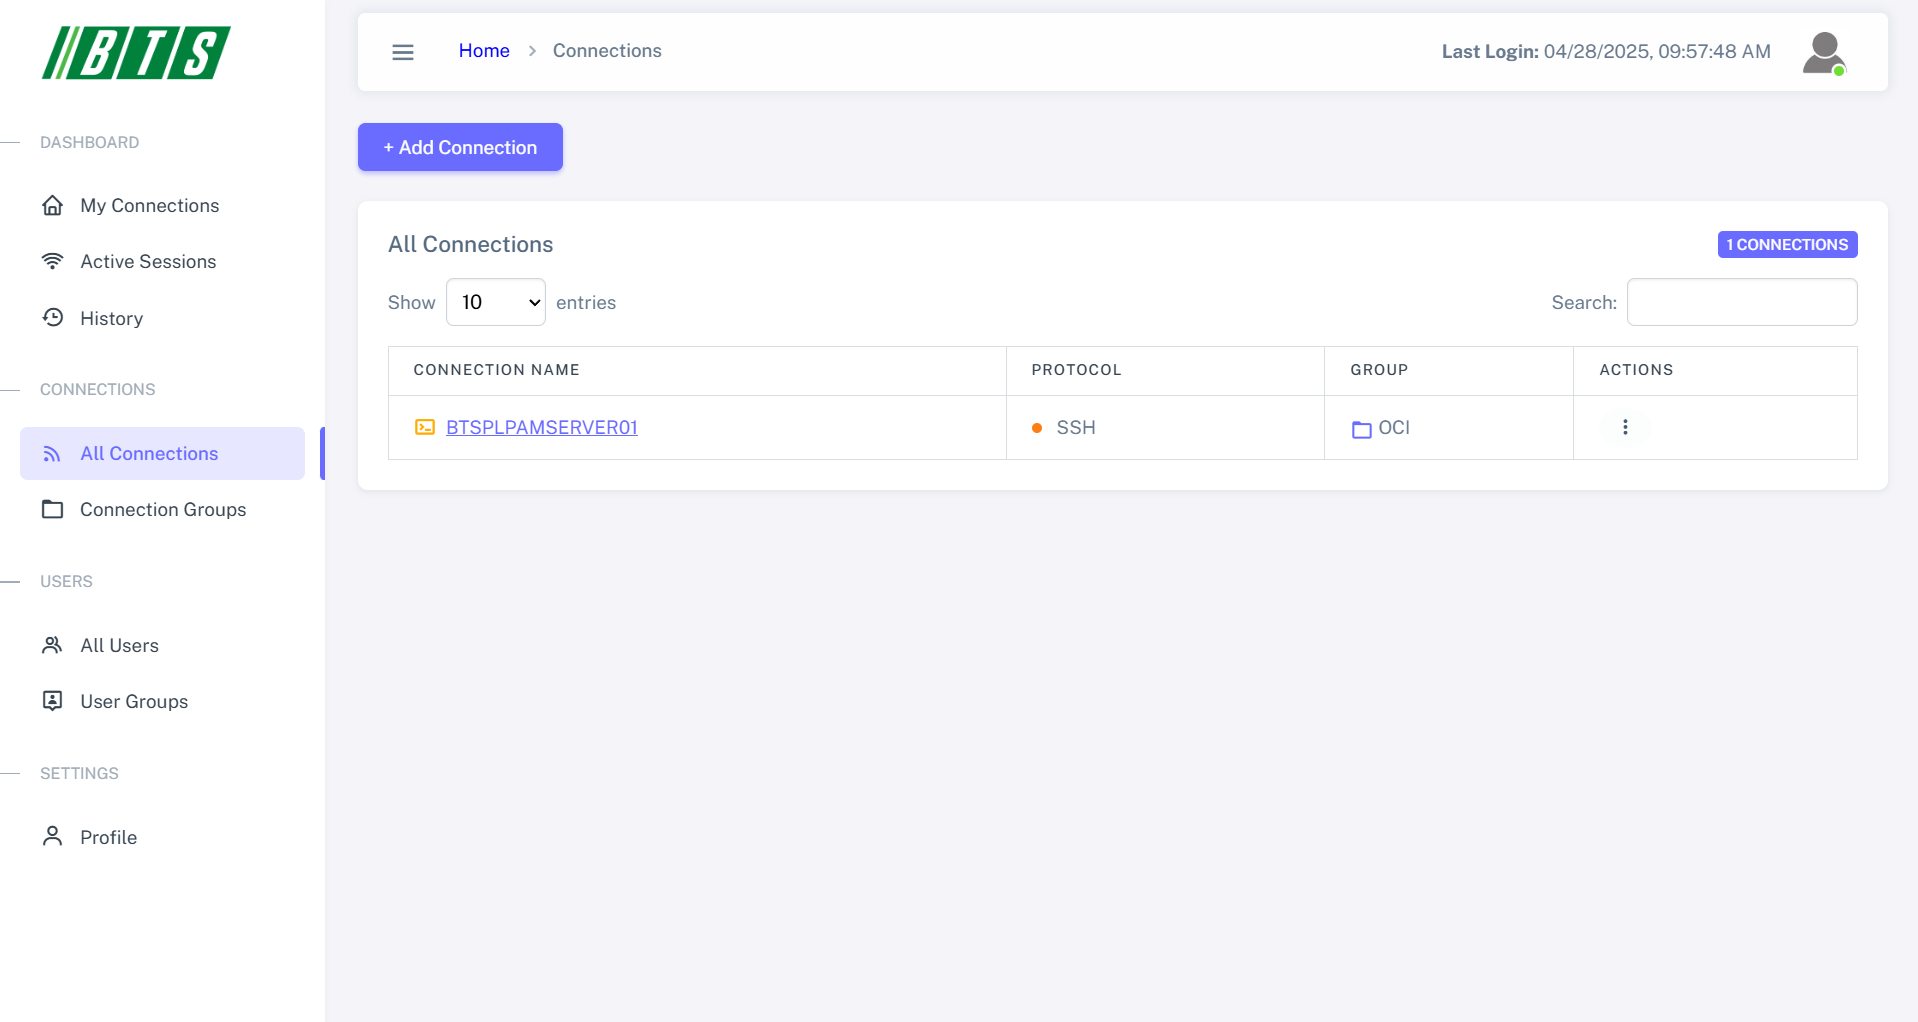1918x1022 pixels.
Task: Click the Add Connection button
Action: pyautogui.click(x=459, y=147)
